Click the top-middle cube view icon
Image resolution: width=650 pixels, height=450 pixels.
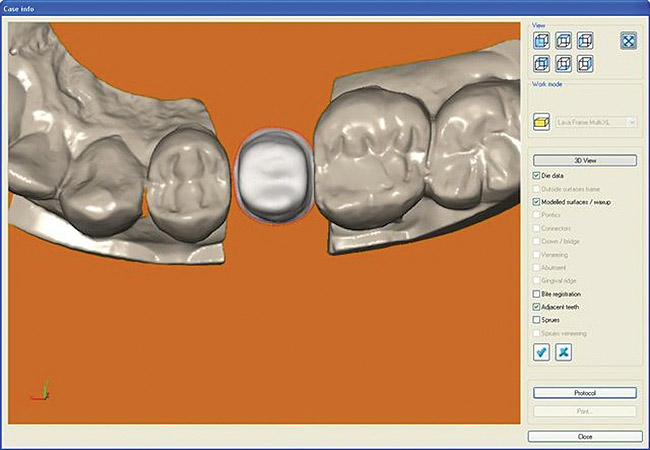click(564, 41)
